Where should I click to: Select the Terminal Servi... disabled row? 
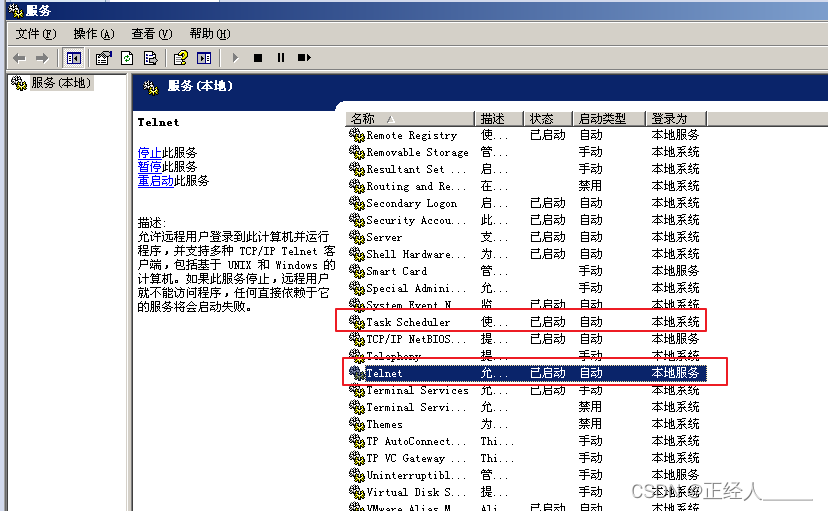[x=526, y=407]
